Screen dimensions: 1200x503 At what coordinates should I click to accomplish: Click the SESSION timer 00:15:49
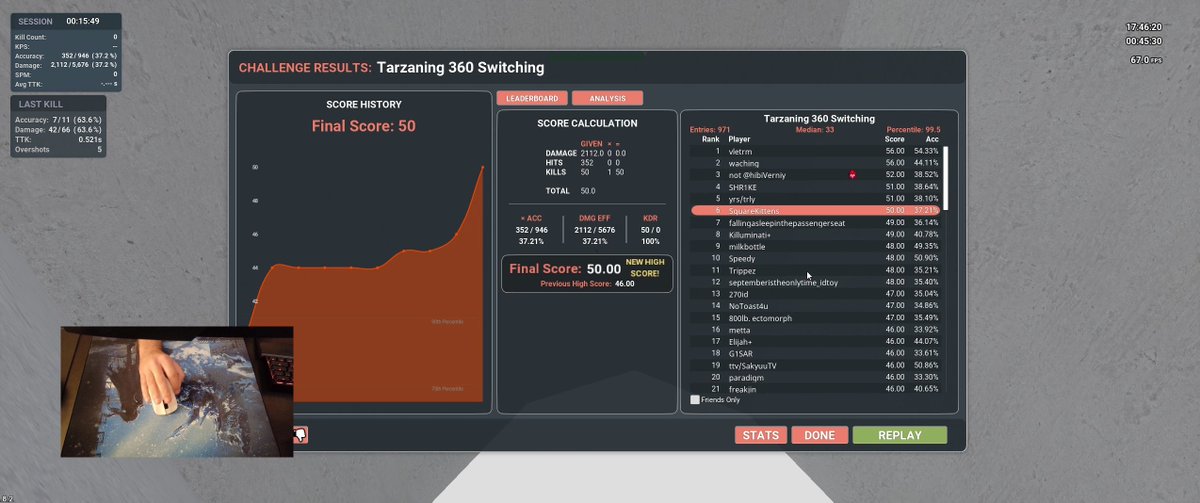[x=82, y=21]
